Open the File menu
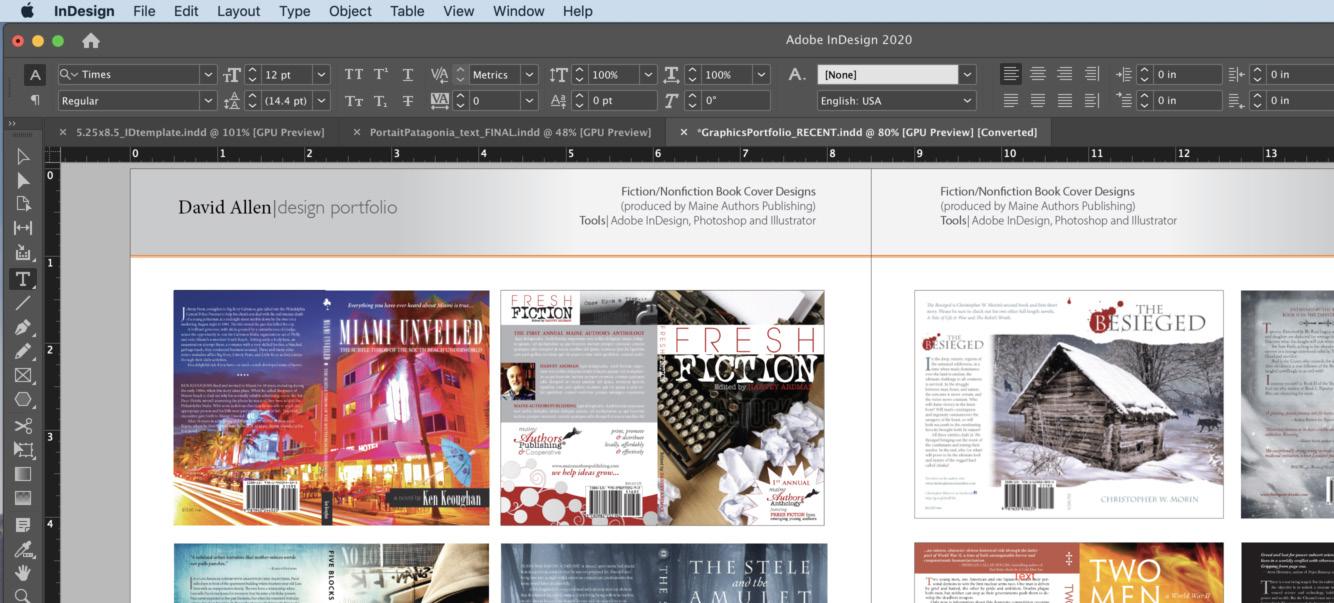The image size is (1334, 603). [144, 11]
